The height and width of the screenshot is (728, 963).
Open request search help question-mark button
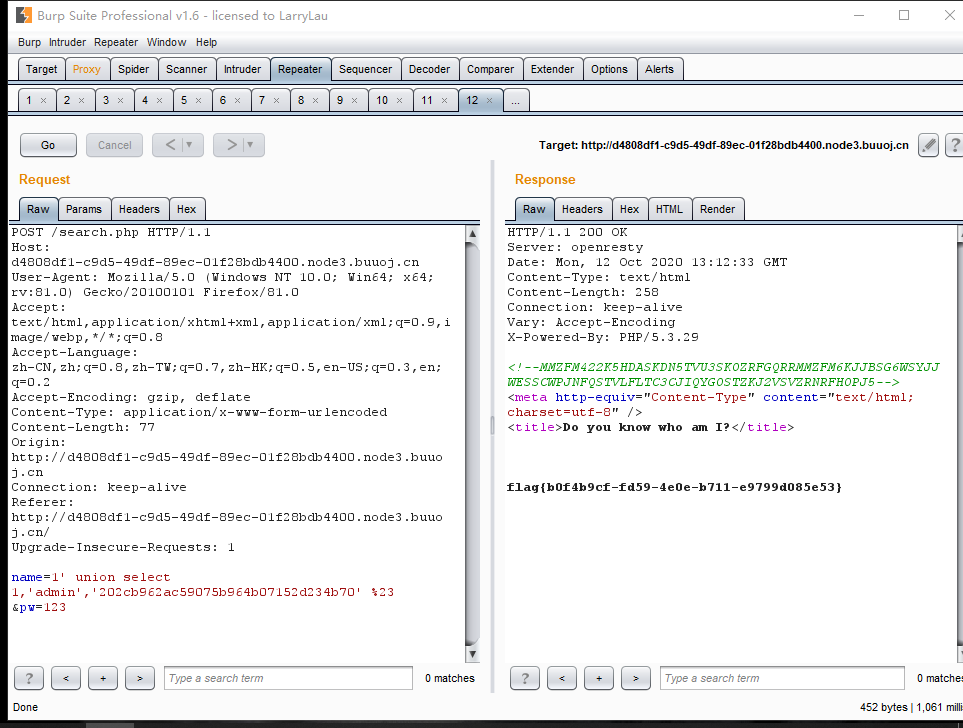(29, 678)
